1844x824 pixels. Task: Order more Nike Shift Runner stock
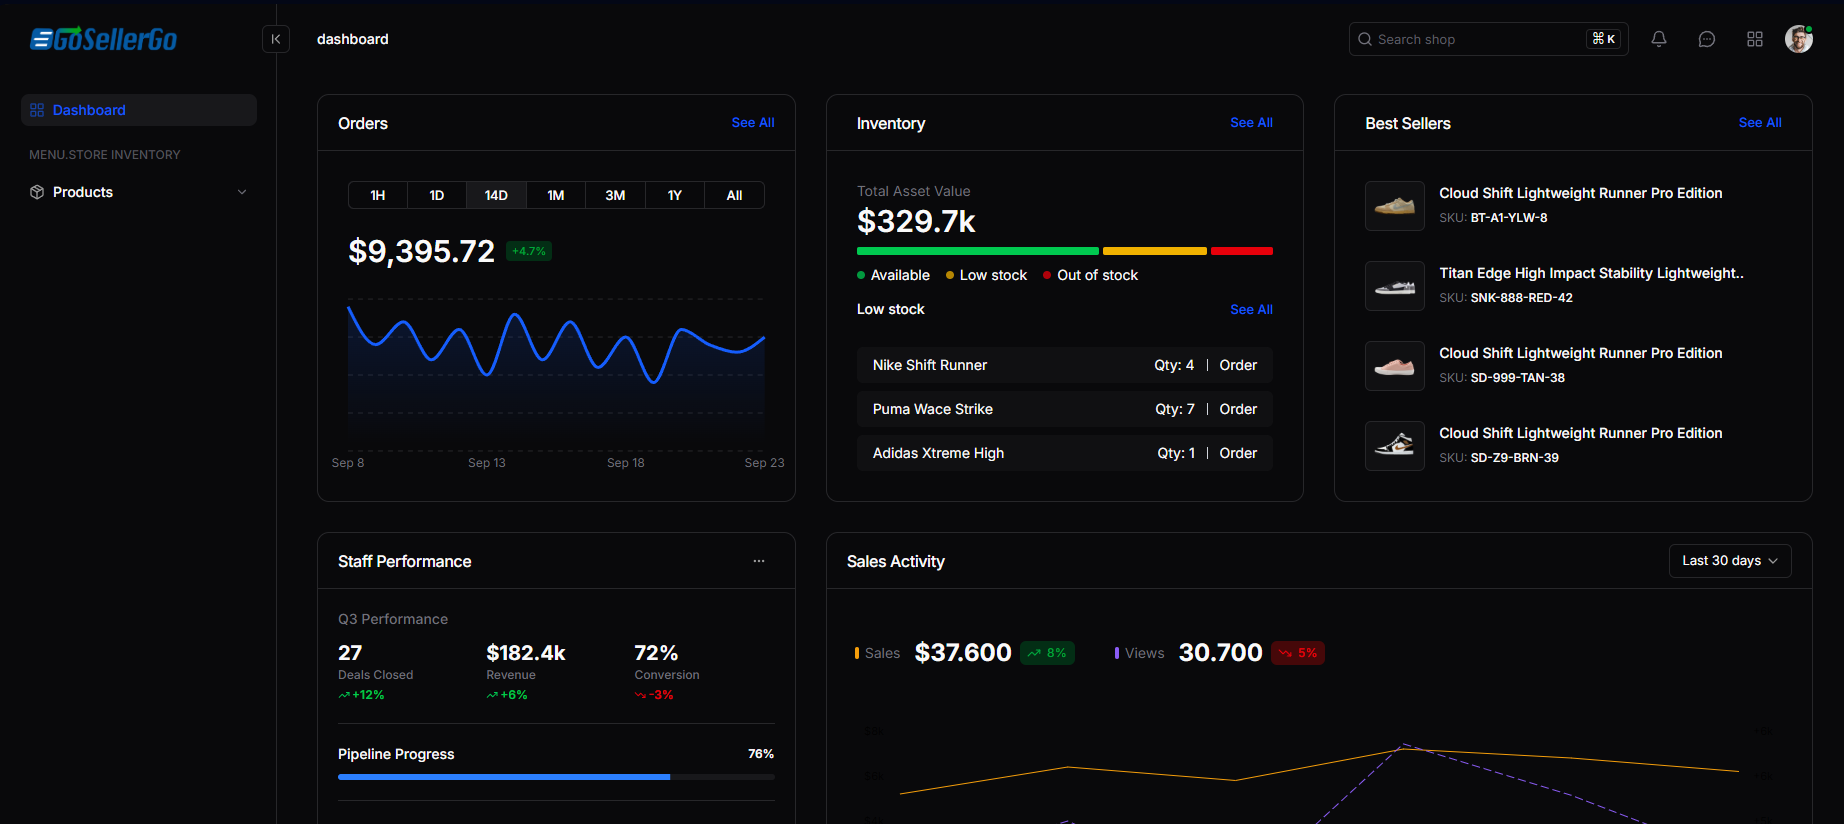pyautogui.click(x=1238, y=365)
